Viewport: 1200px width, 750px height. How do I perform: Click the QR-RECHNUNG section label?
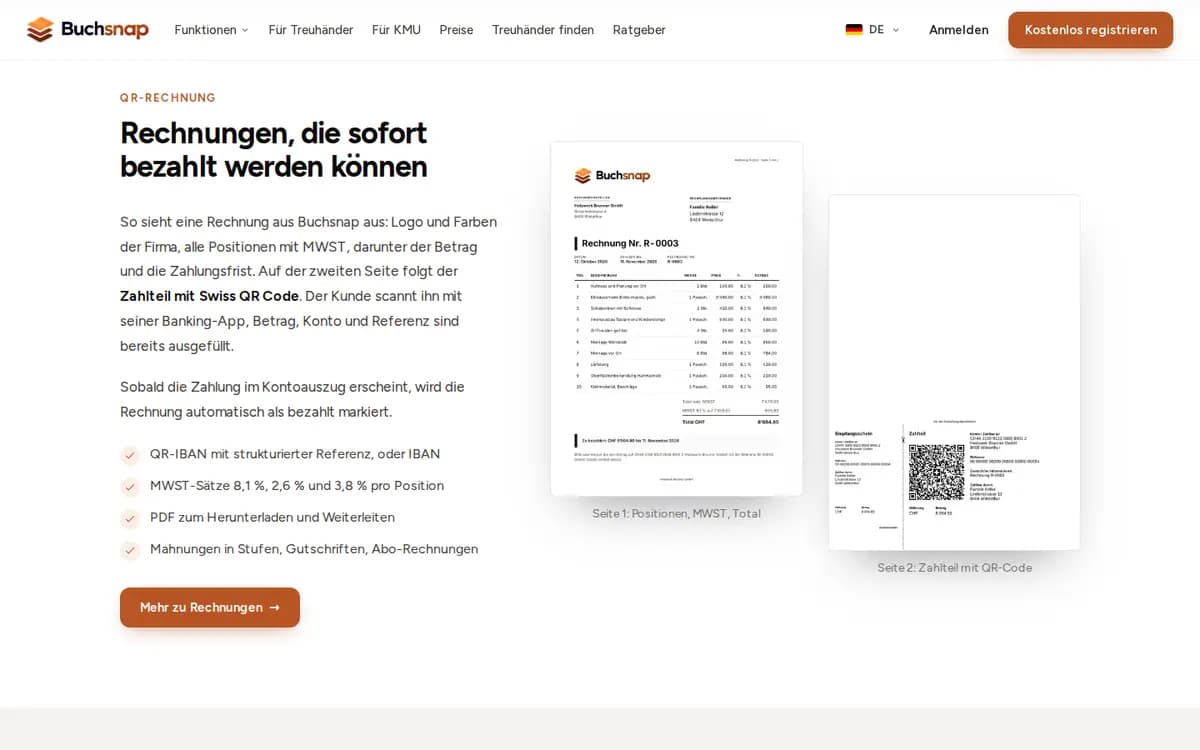coord(168,98)
